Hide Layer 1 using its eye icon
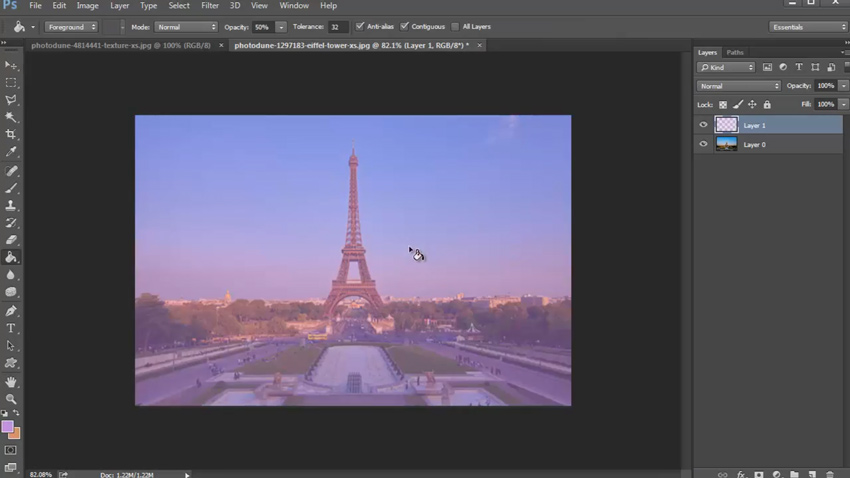The height and width of the screenshot is (478, 850). [703, 125]
